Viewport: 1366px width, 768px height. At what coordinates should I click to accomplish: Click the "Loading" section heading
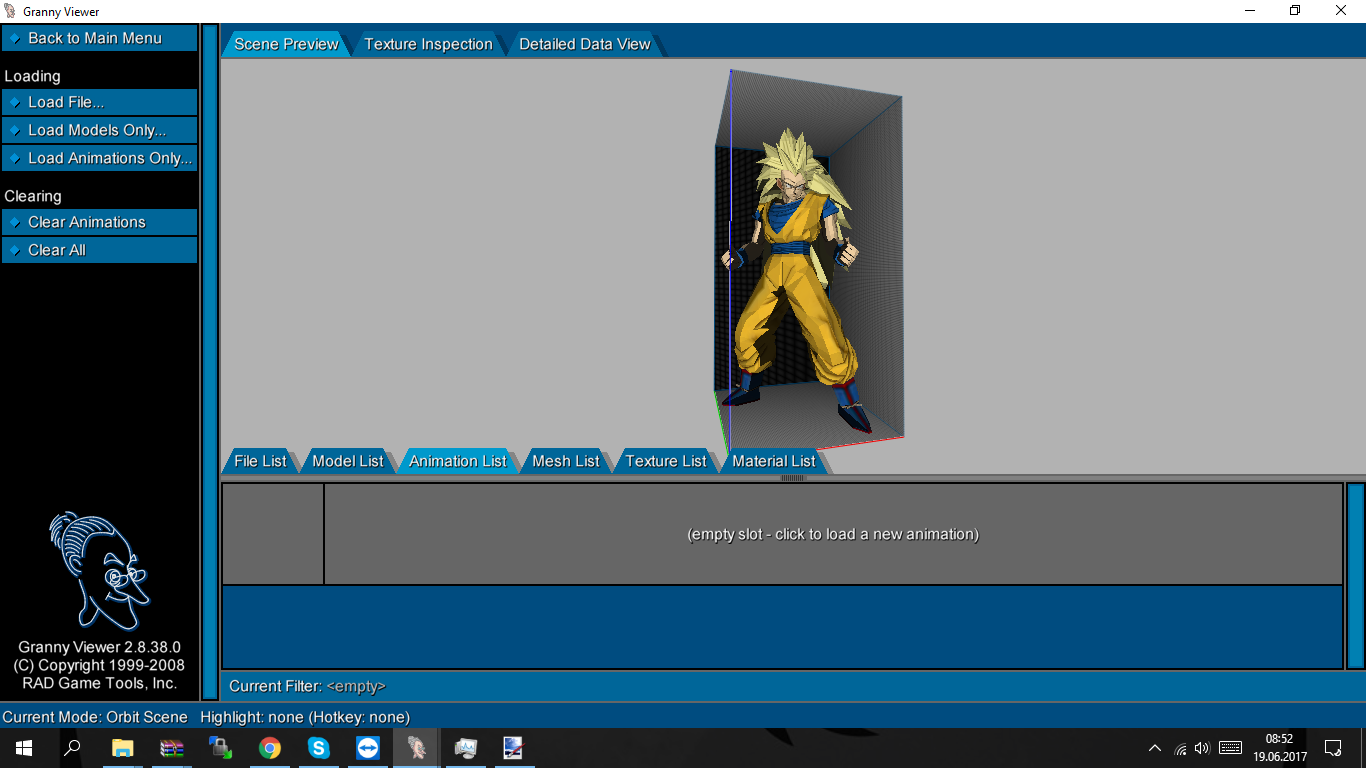[x=32, y=76]
